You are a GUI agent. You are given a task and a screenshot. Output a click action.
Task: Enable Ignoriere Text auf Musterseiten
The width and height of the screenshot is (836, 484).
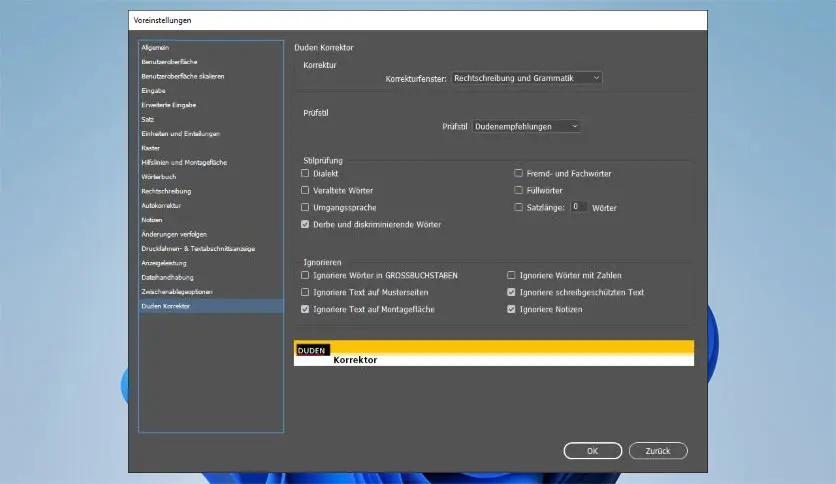(x=305, y=293)
